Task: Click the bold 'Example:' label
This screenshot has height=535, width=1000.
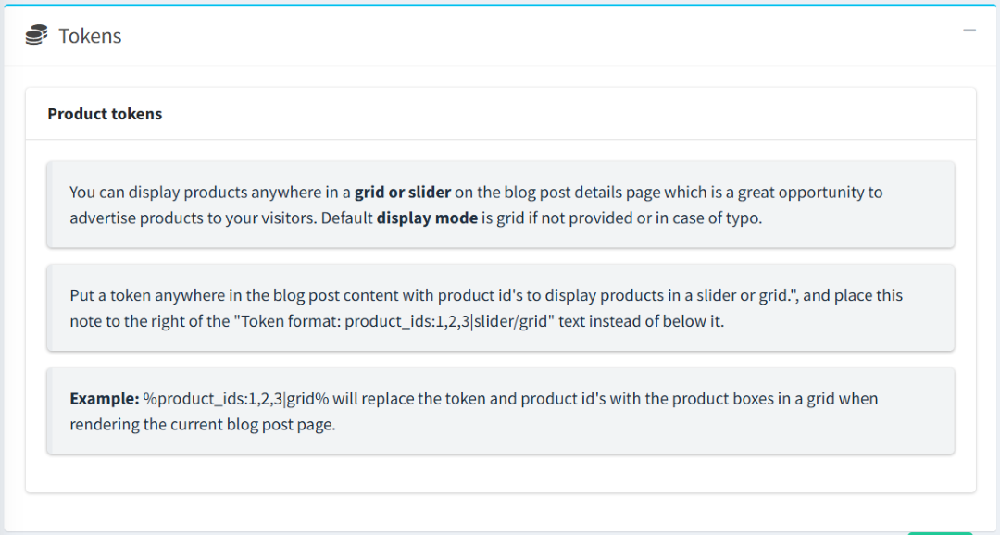Action: [x=104, y=398]
